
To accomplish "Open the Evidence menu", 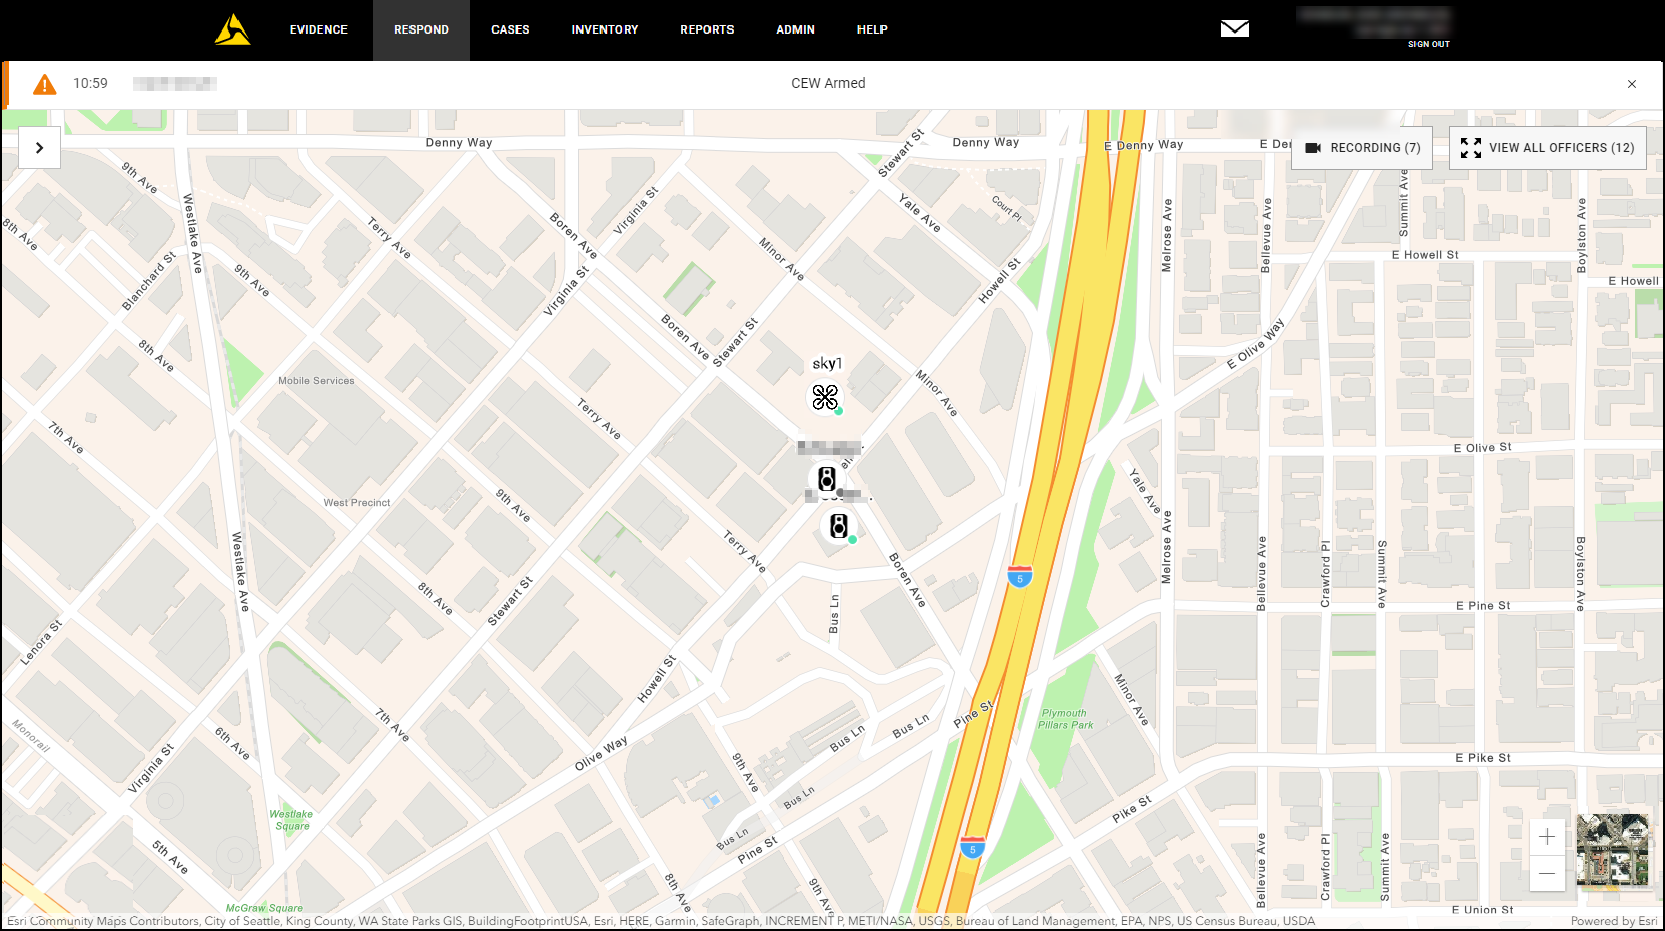I will click(x=319, y=30).
